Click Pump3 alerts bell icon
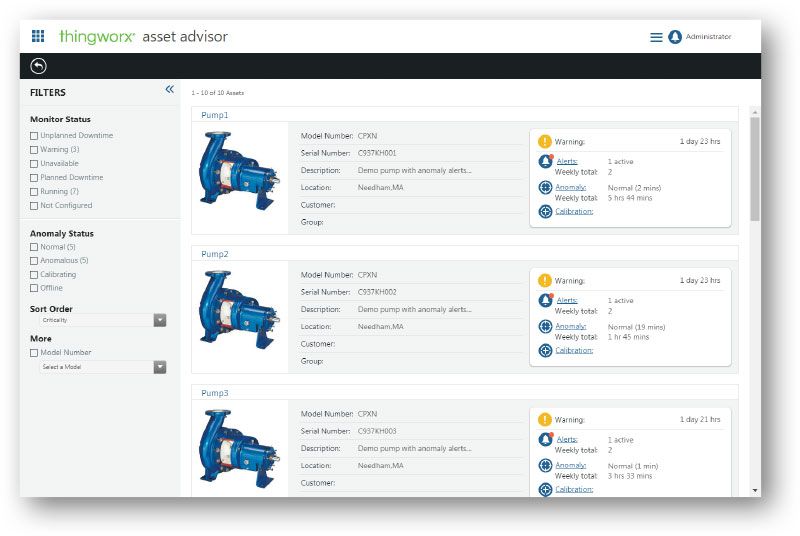This screenshot has height=536, width=800. (545, 439)
